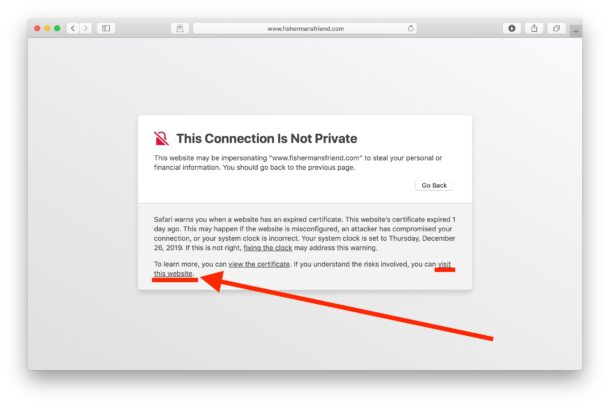Image resolution: width=610 pixels, height=407 pixels.
Task: Click the crossed-out lock warning icon
Action: [161, 138]
